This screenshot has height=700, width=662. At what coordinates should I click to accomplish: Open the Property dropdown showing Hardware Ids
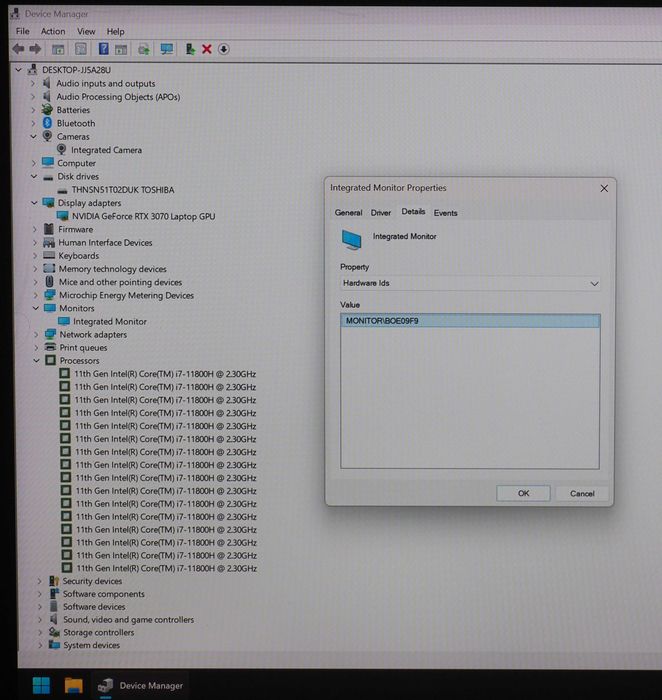(470, 283)
